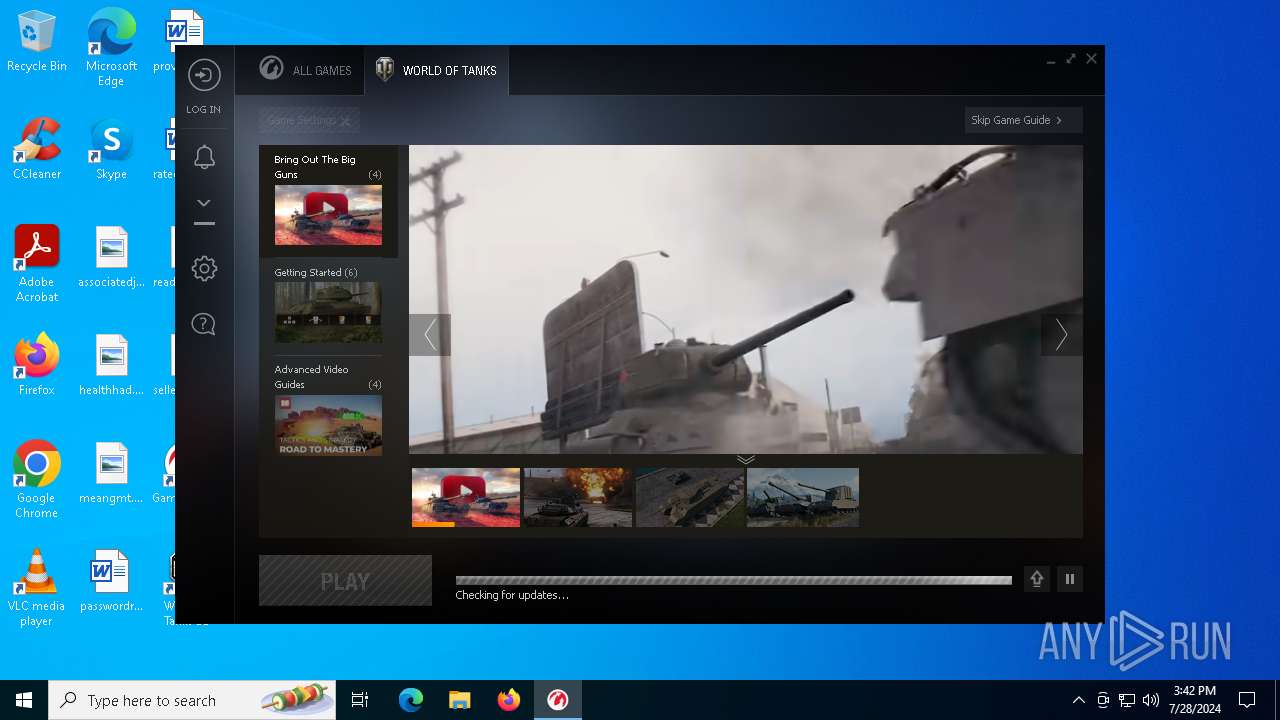Select third thumbnail in video strip
This screenshot has width=1280, height=720.
click(x=690, y=497)
